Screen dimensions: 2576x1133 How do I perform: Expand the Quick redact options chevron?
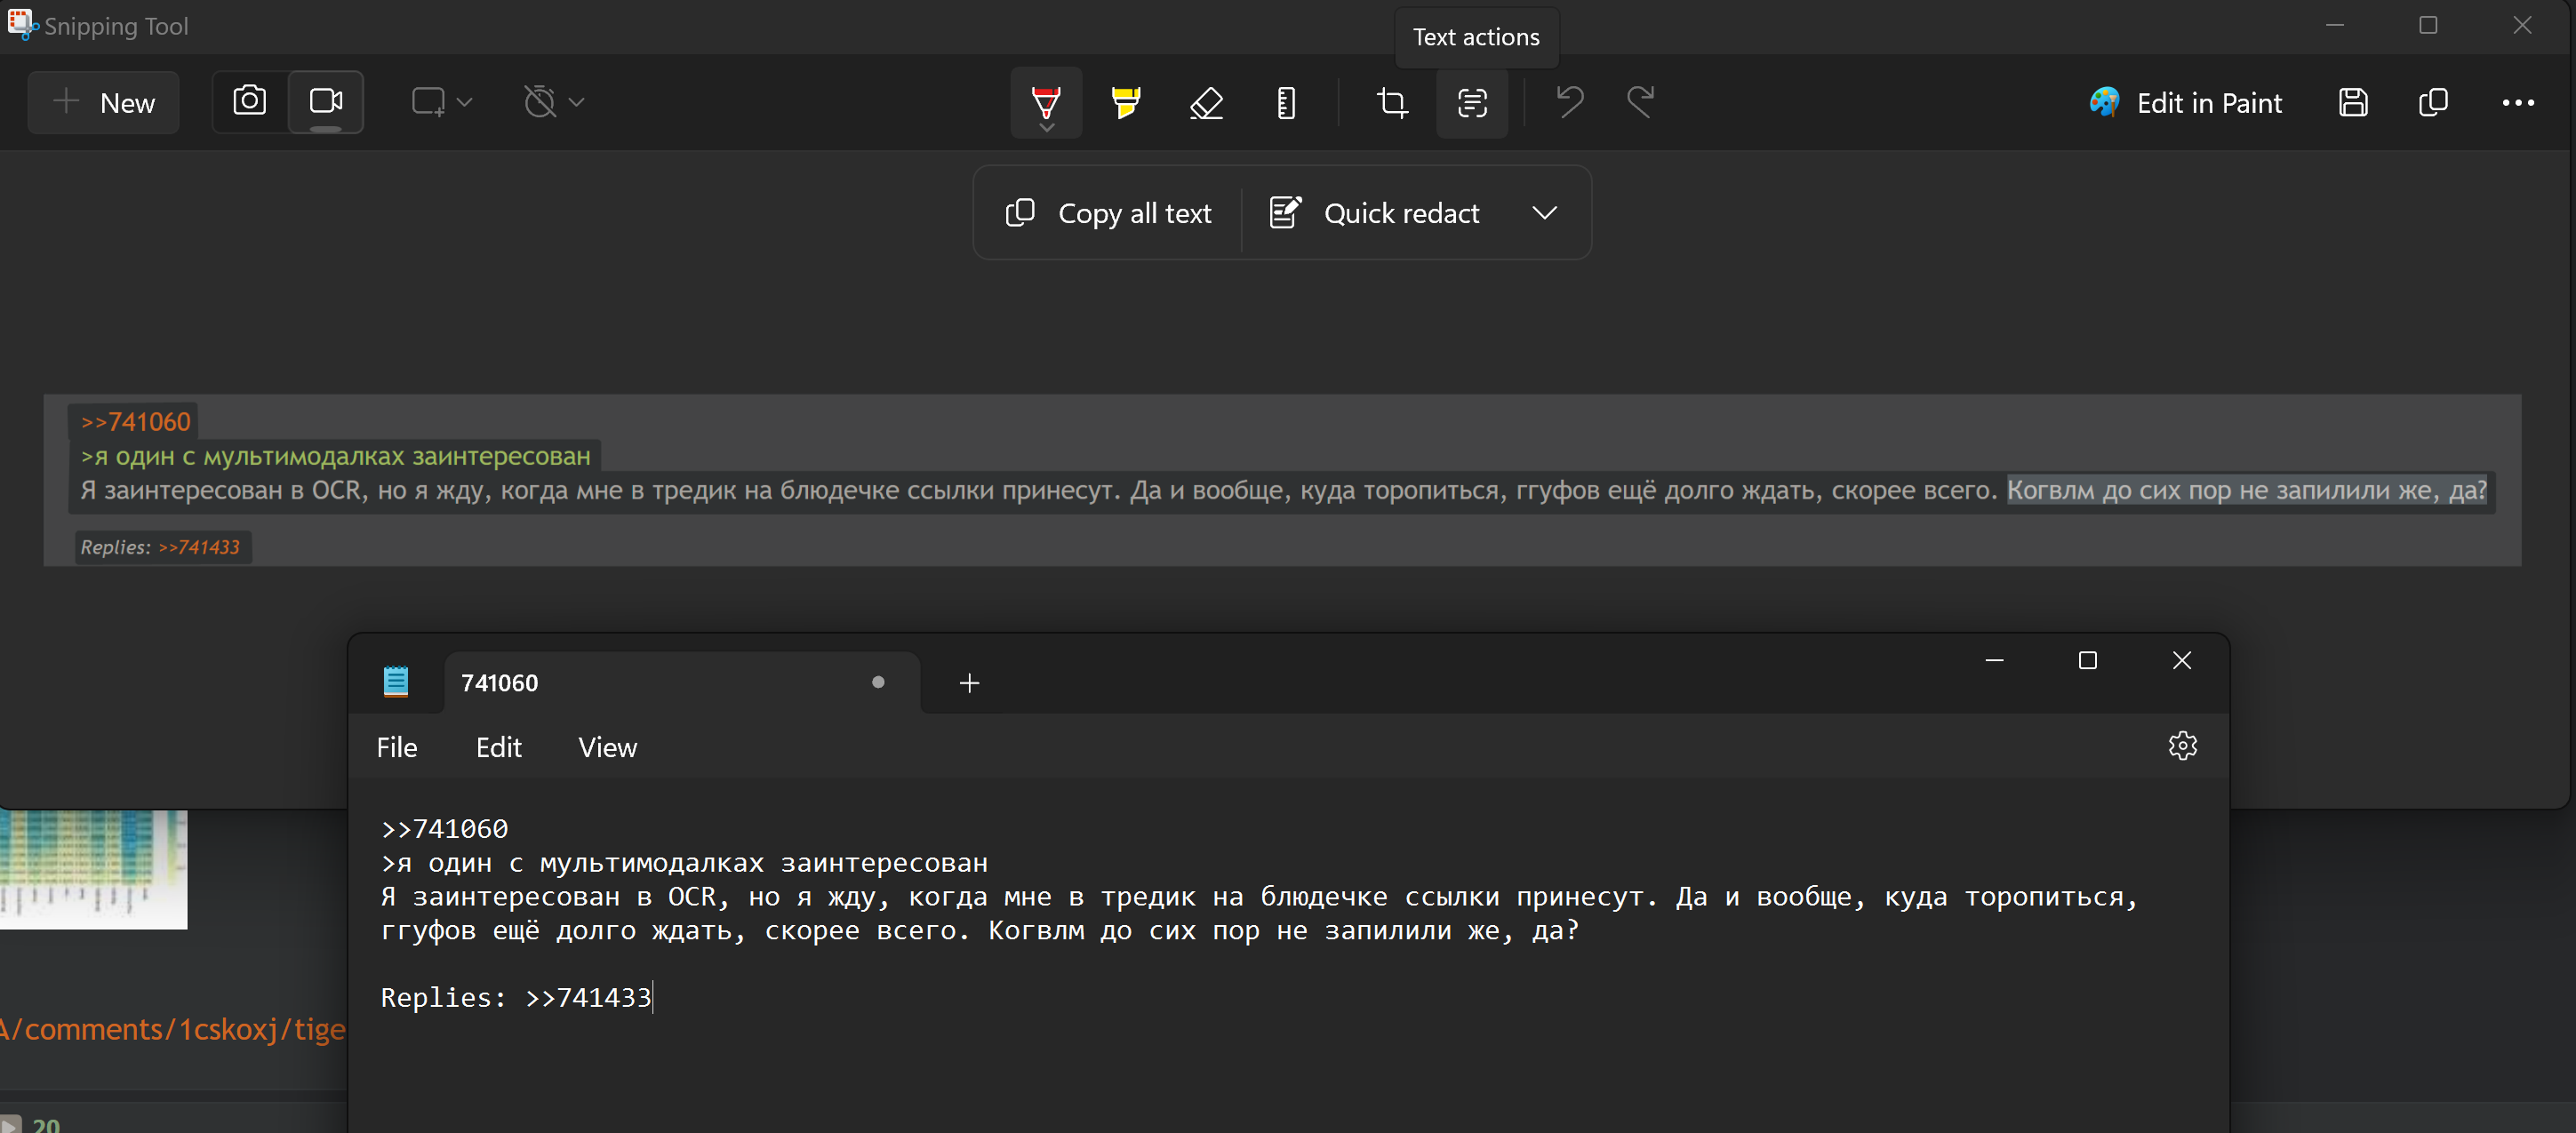click(1544, 213)
